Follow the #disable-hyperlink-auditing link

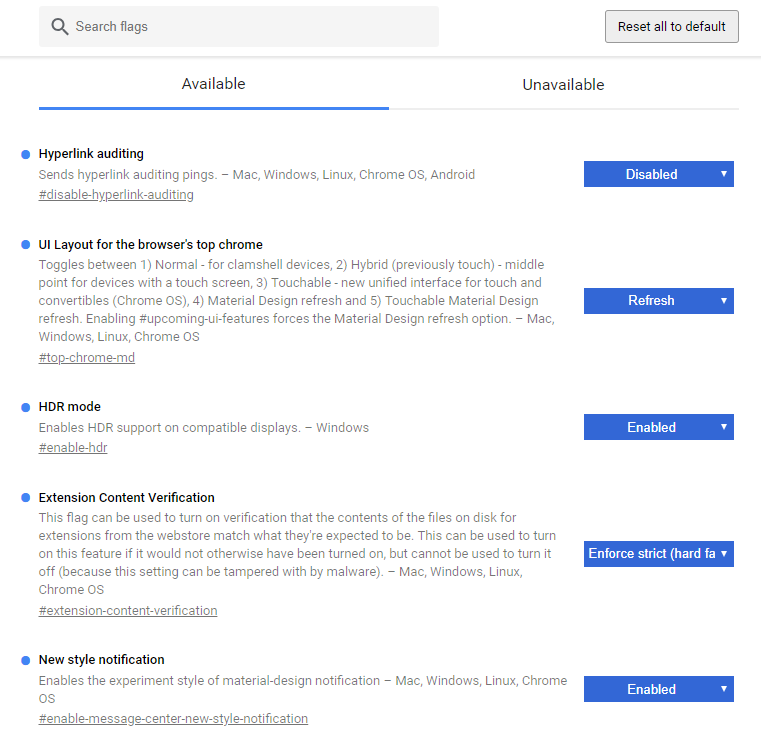(116, 194)
